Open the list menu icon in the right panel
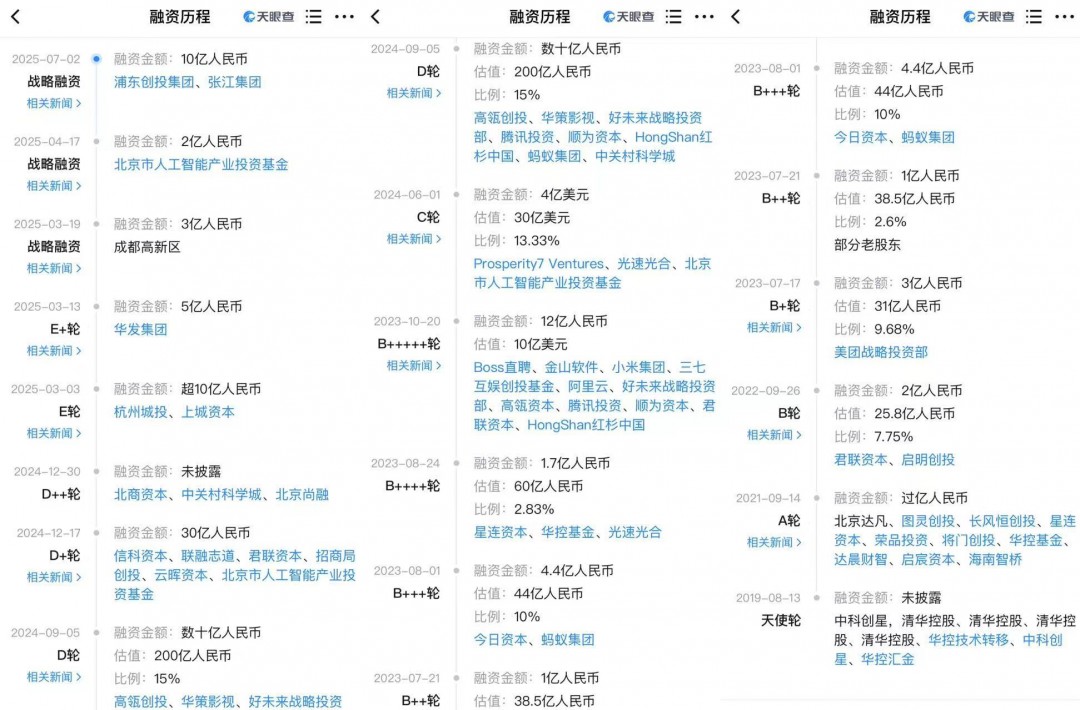This screenshot has width=1080, height=710. tap(1034, 17)
